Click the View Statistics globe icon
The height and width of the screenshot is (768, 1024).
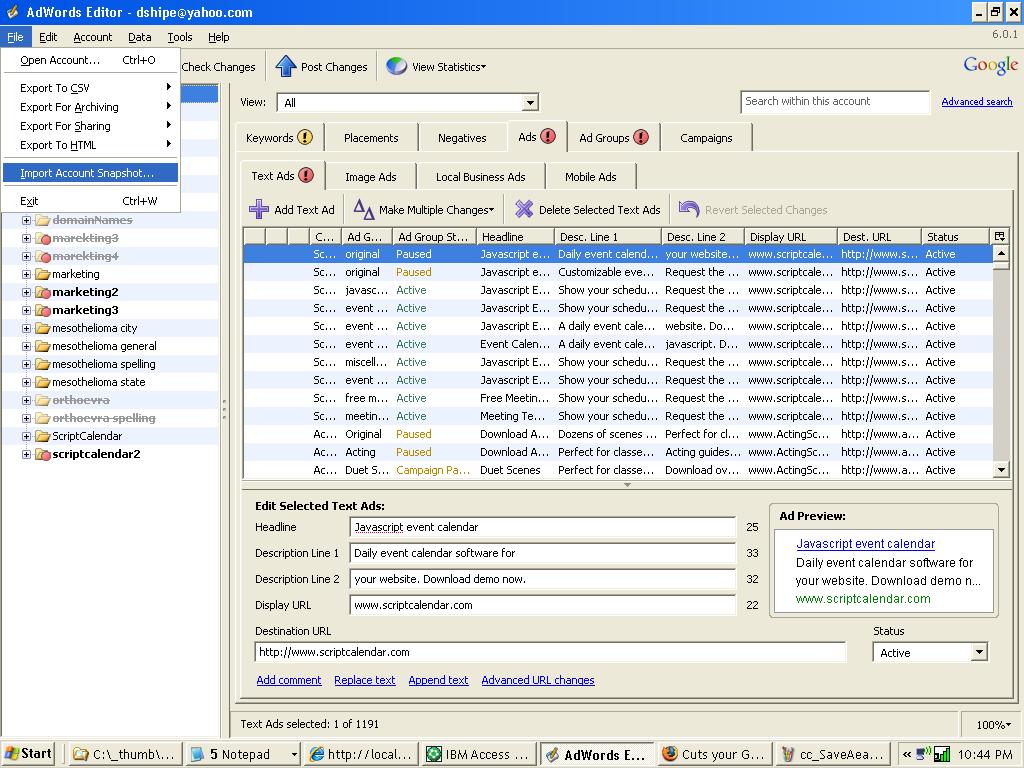click(396, 66)
